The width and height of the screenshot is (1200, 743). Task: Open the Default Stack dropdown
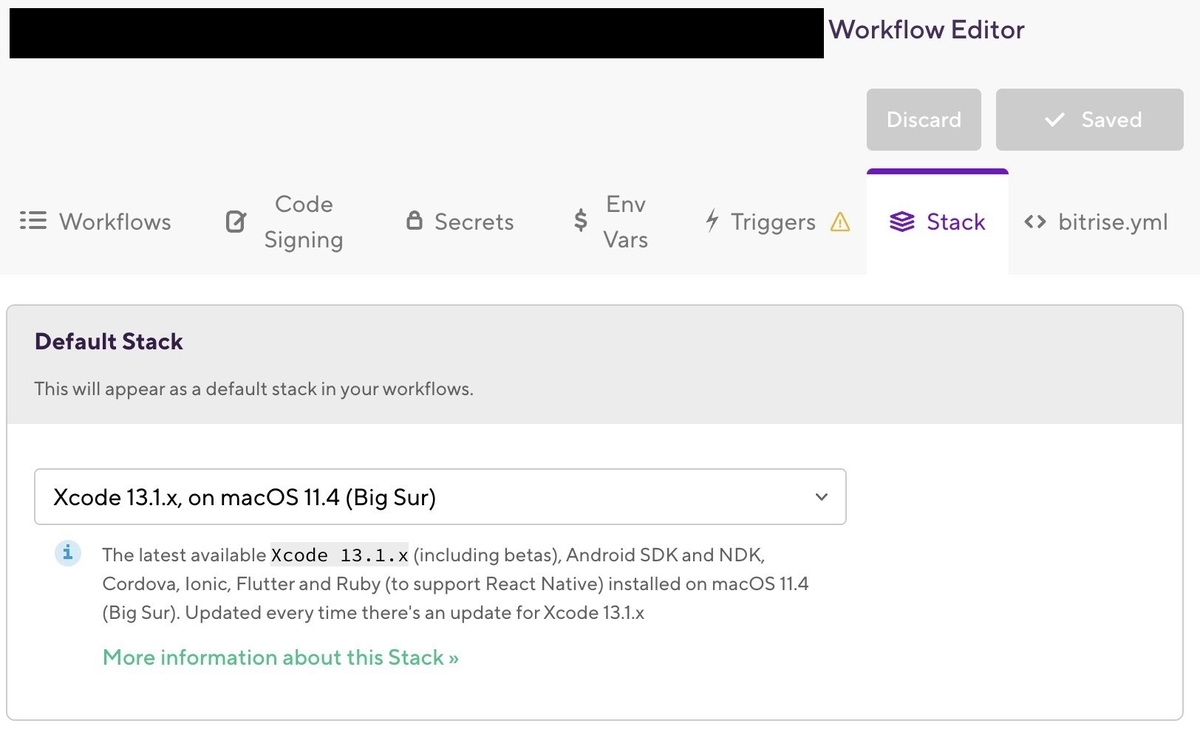pos(440,497)
